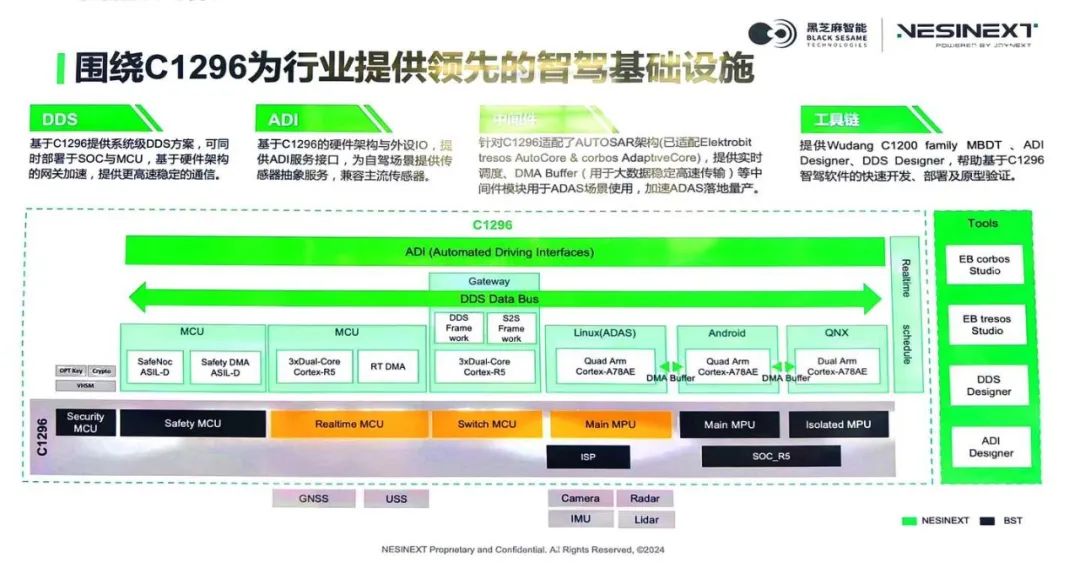
Task: Click the green NESINEXT legend swatch
Action: pyautogui.click(x=909, y=520)
